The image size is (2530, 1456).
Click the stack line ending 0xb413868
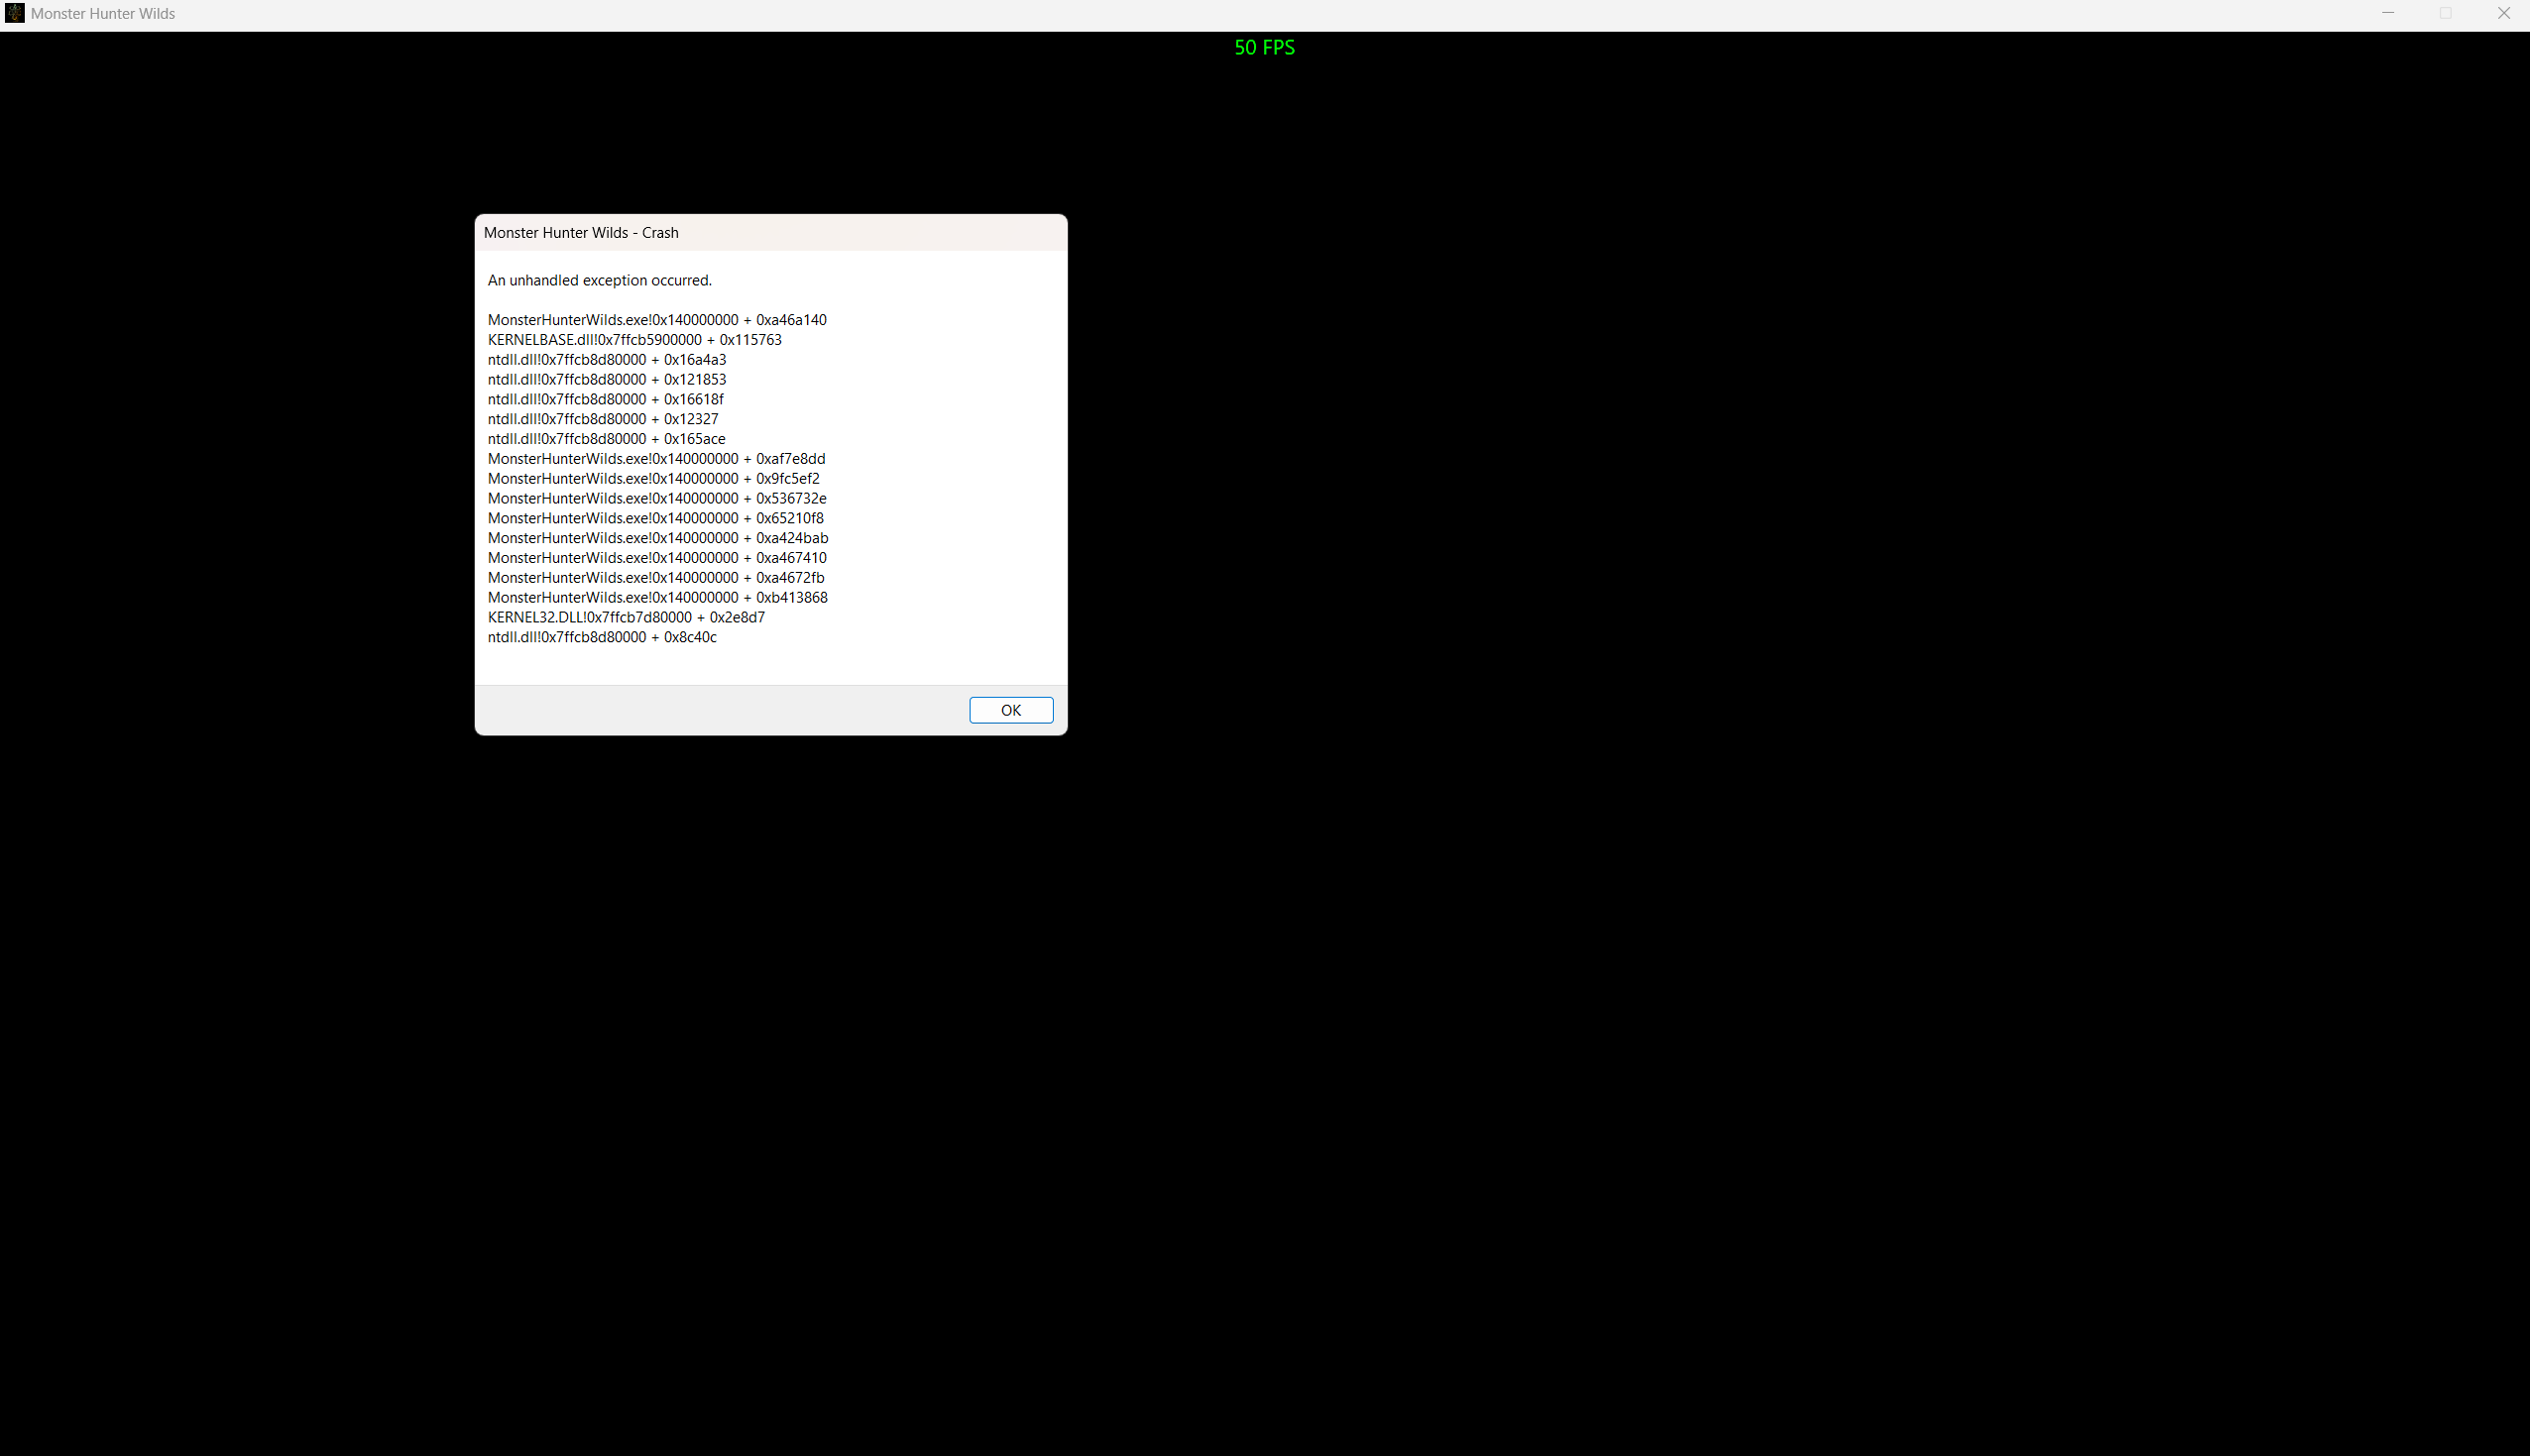tap(657, 598)
